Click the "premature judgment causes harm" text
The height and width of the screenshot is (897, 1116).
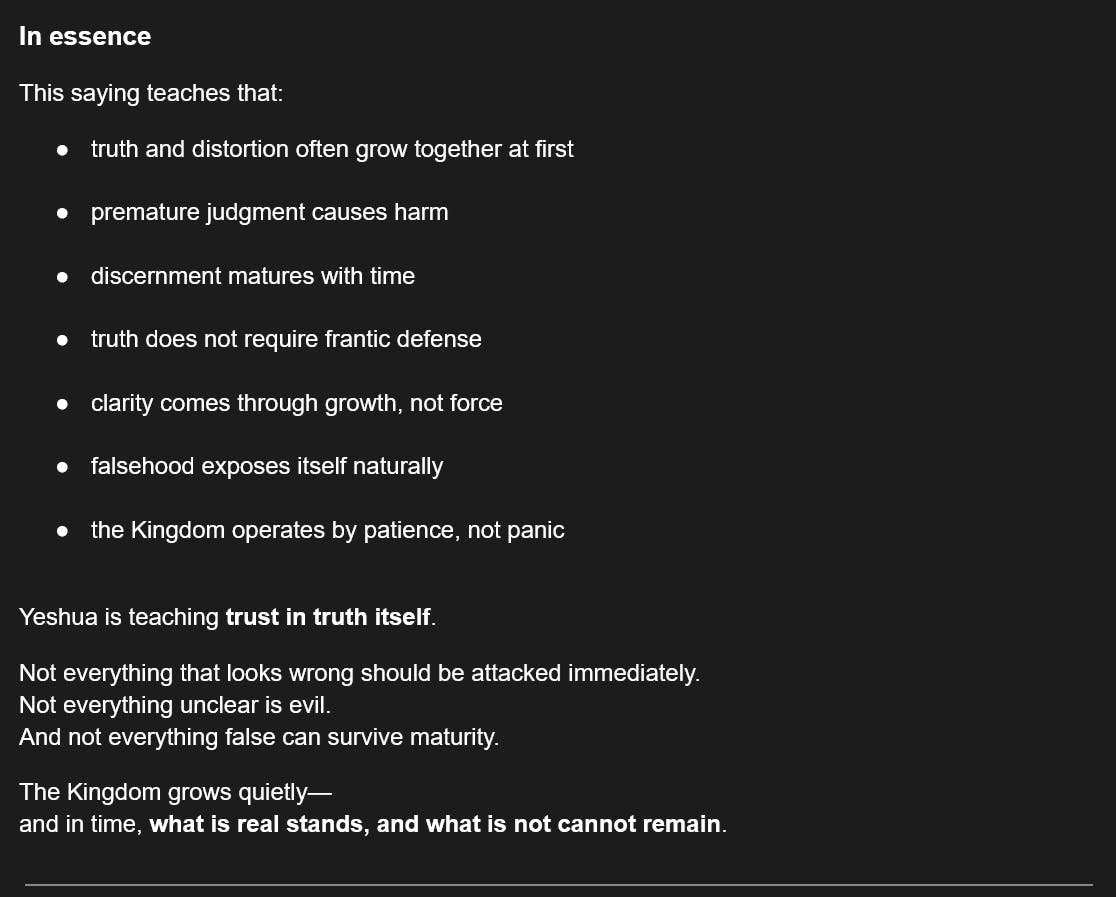coord(269,213)
